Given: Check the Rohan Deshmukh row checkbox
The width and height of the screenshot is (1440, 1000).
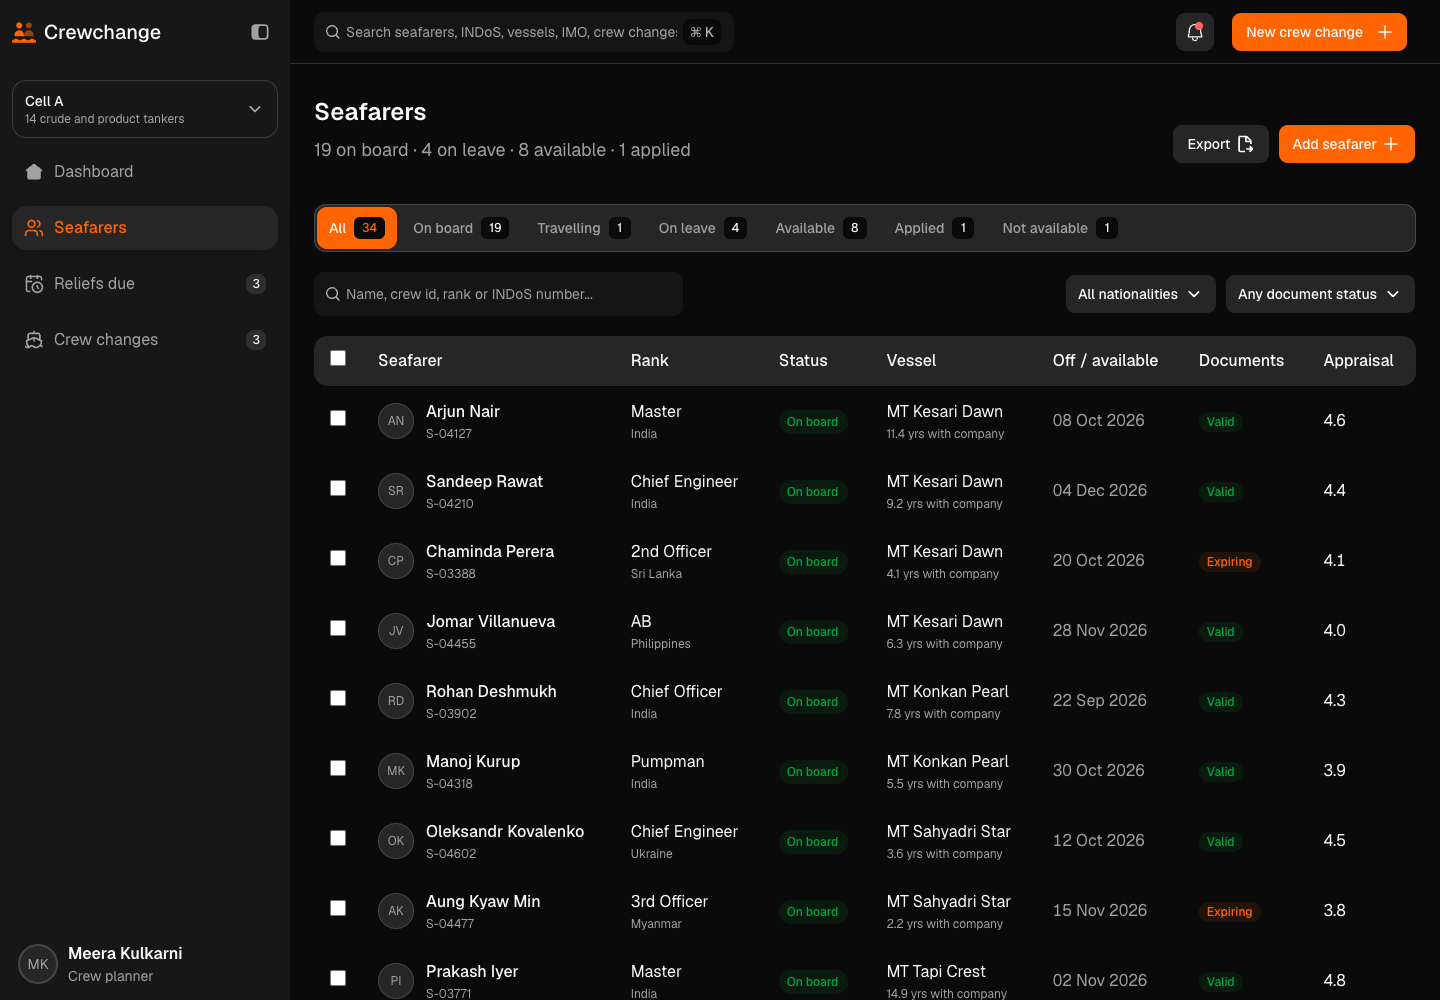Looking at the screenshot, I should (338, 698).
